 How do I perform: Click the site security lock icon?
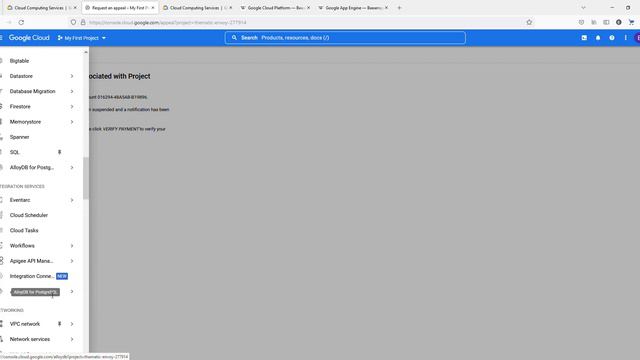click(83, 22)
